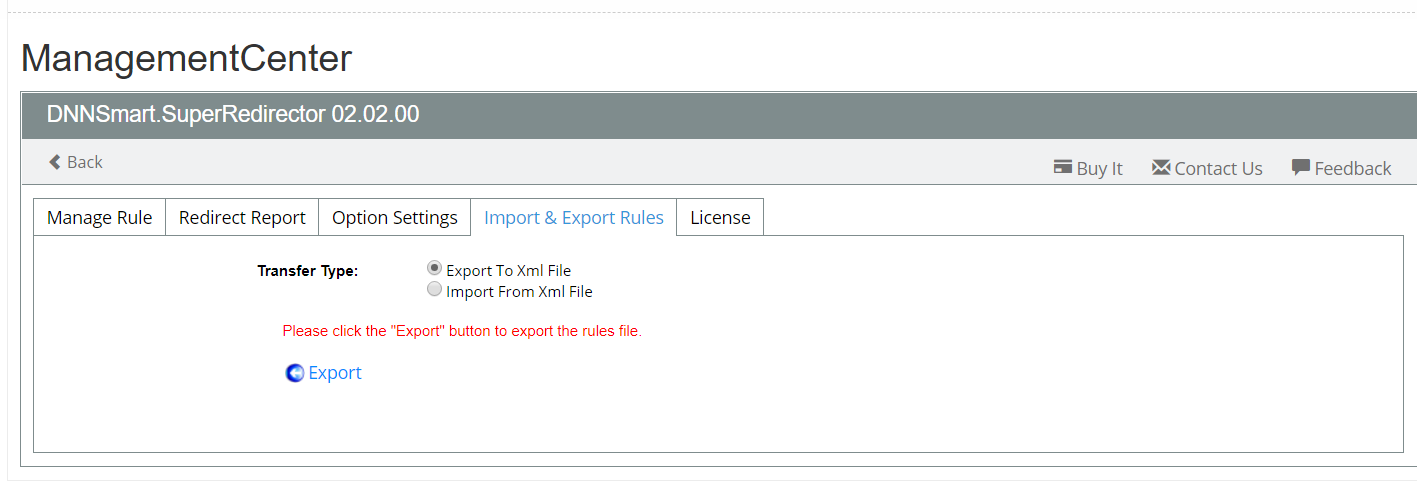The image size is (1417, 487).
Task: Switch to the Redirect Report tab
Action: pos(242,217)
